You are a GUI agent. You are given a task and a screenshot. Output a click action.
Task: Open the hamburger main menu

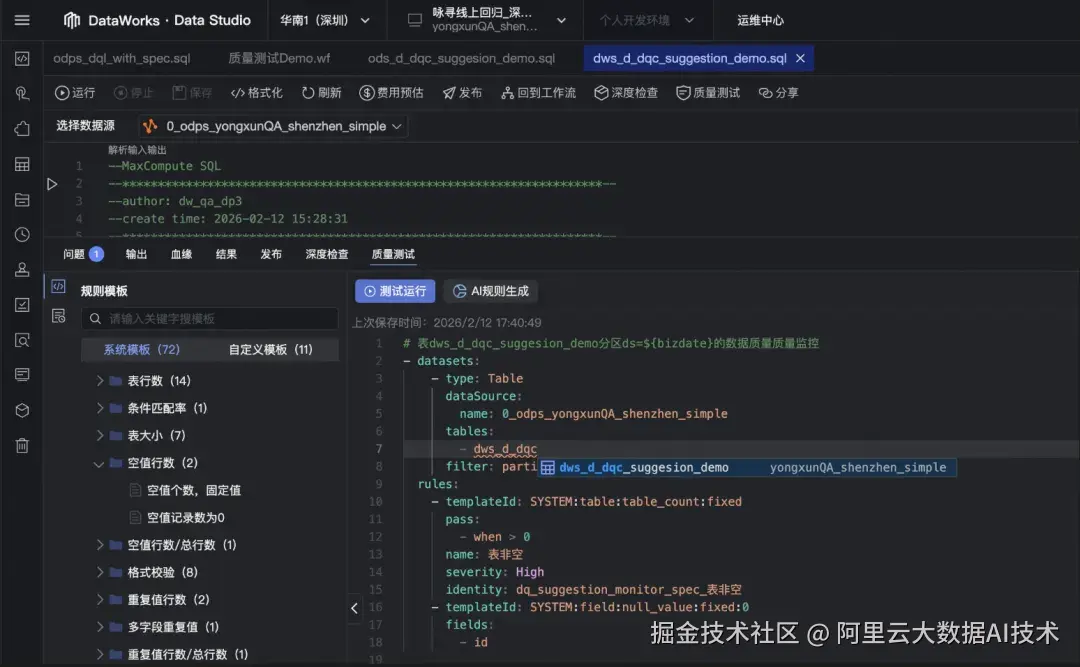coord(22,20)
